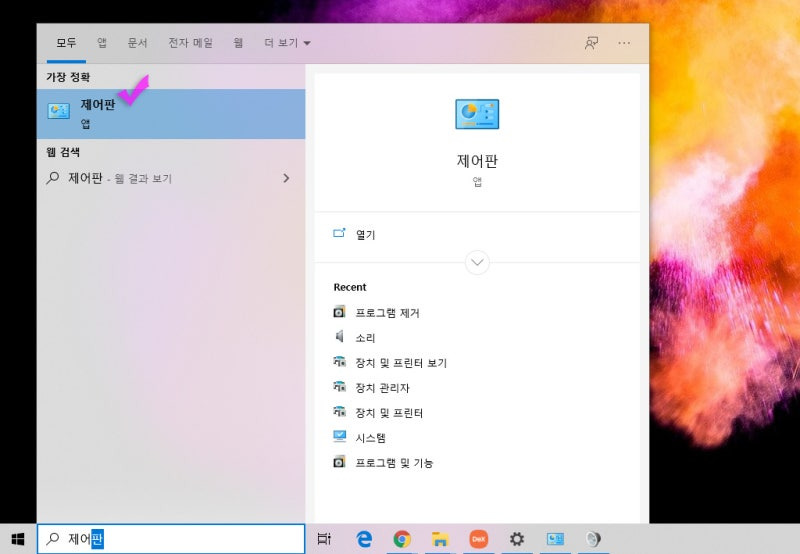This screenshot has width=800, height=554.
Task: Switch to the 전자 메일 tab
Action: [190, 43]
